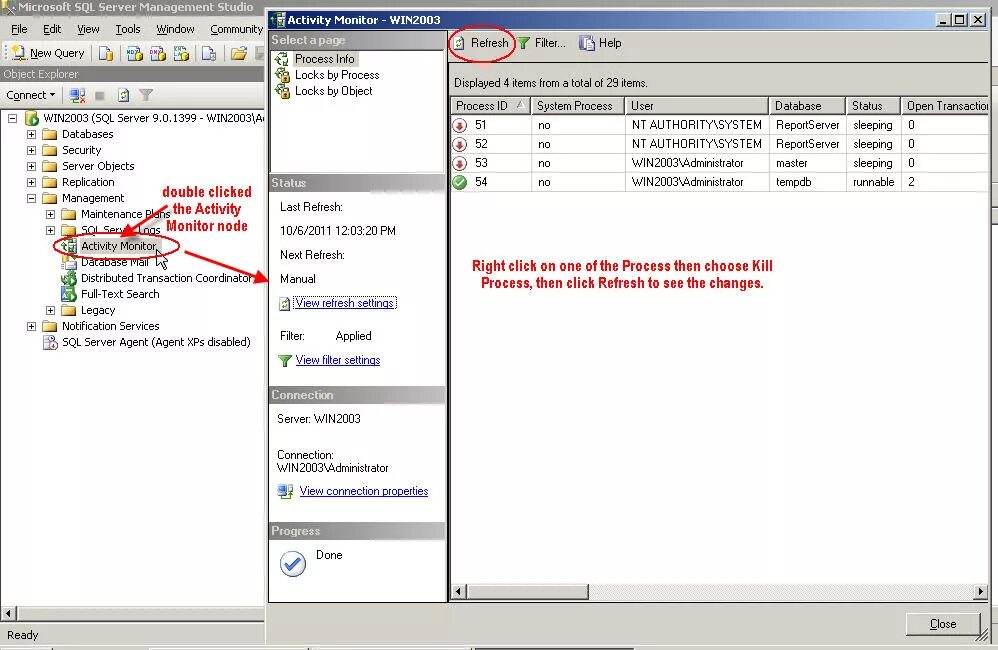
Task: Click the Analysis Services DMX Query icon
Action: (x=158, y=53)
